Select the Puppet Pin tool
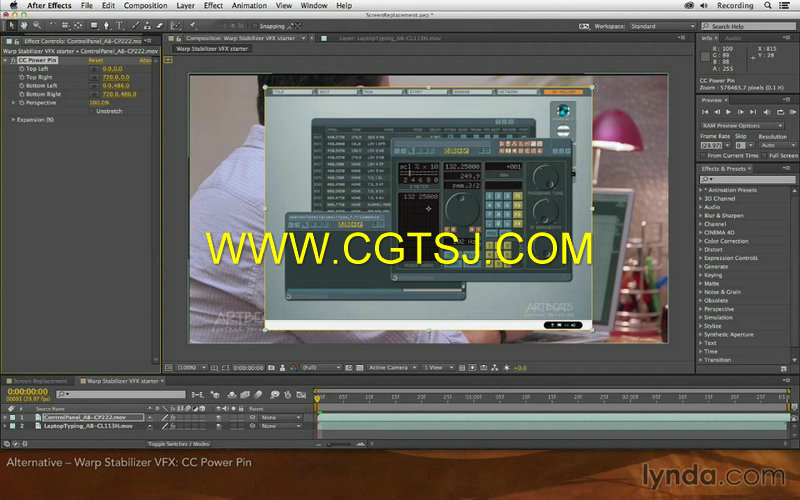800x500 pixels. coord(192,25)
